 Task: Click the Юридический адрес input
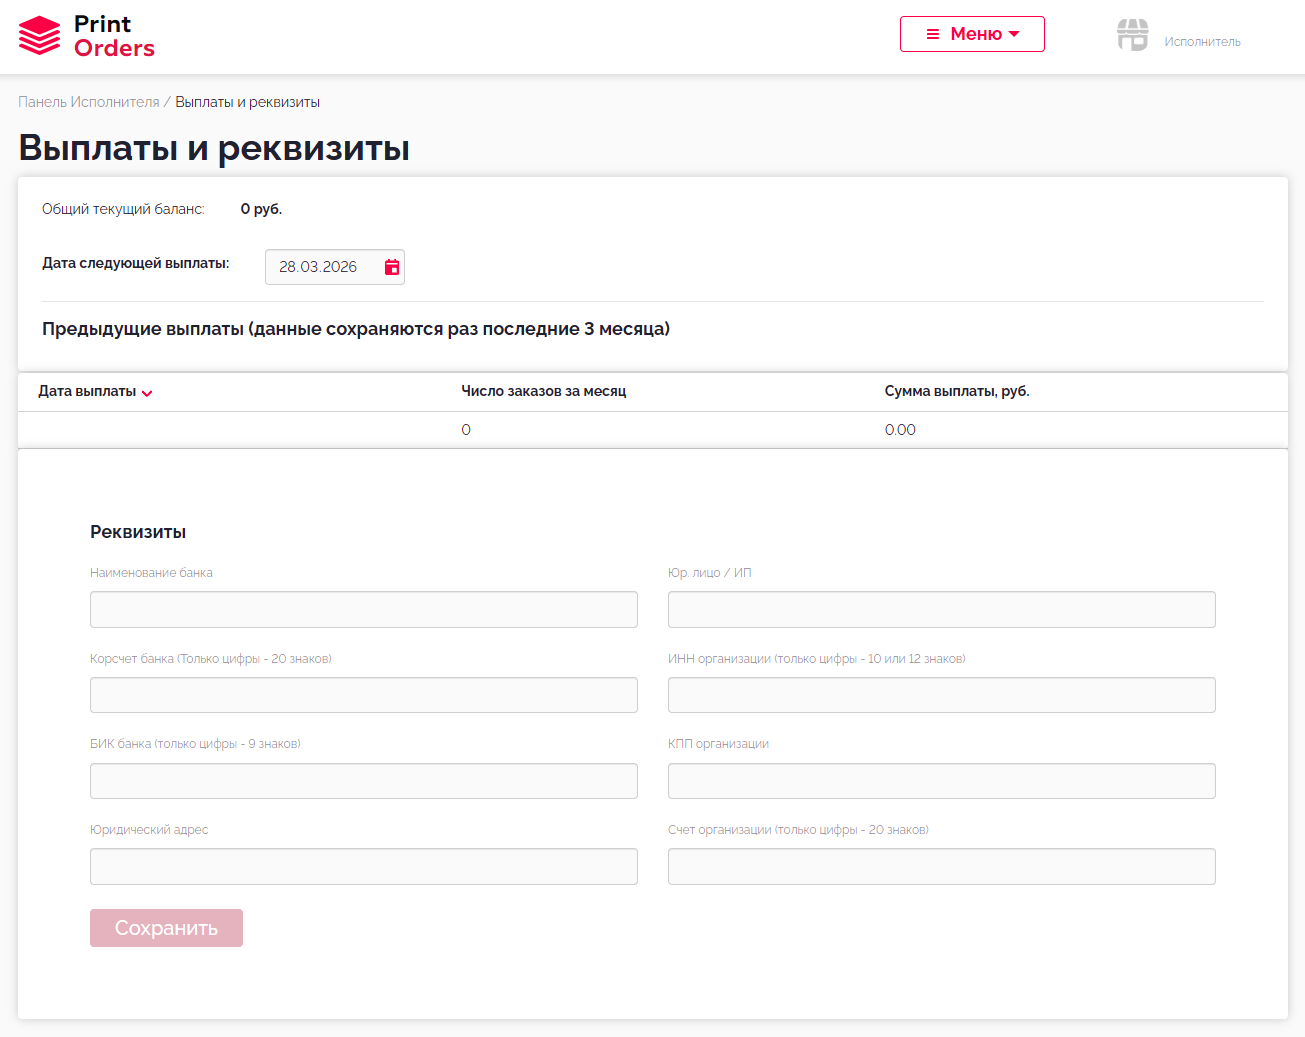(364, 867)
